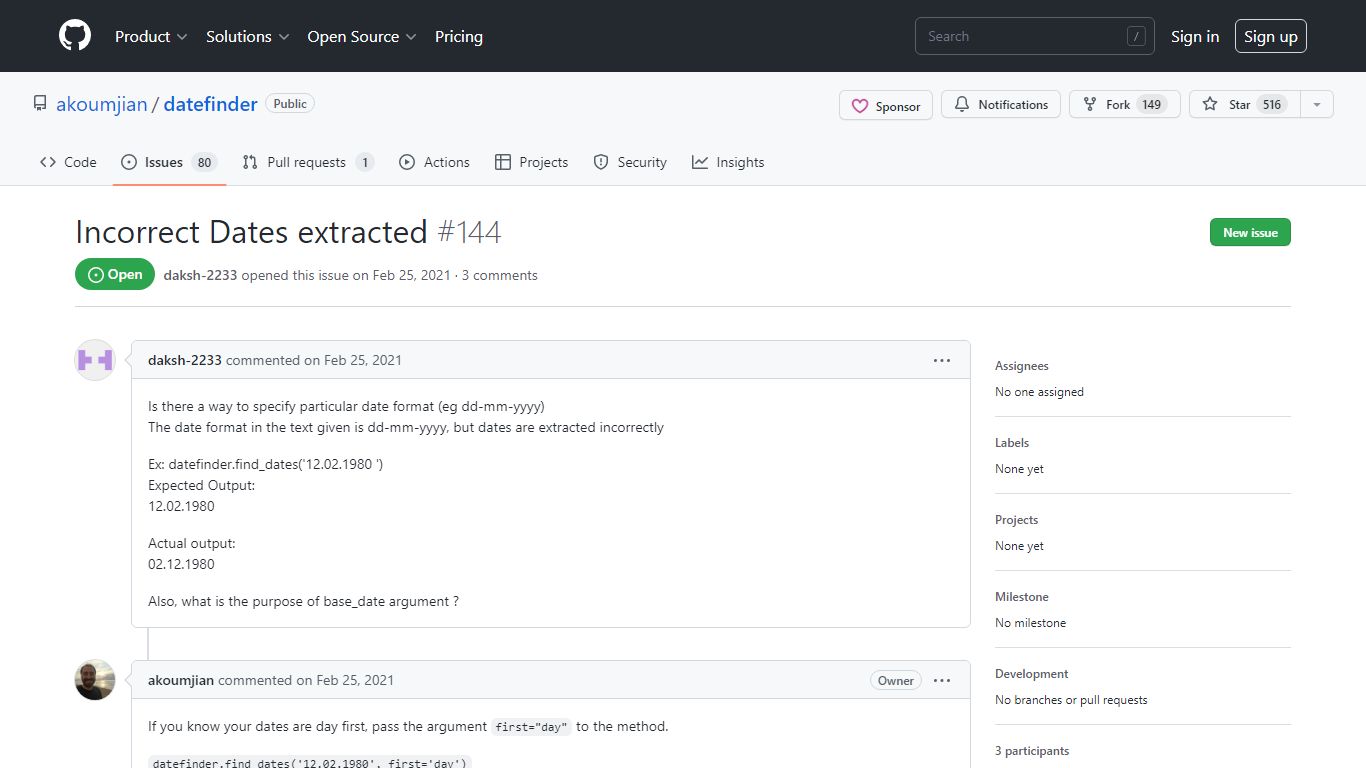Click the 'No milestone' text
Screen dimensions: 1366x768
pyautogui.click(x=1031, y=623)
